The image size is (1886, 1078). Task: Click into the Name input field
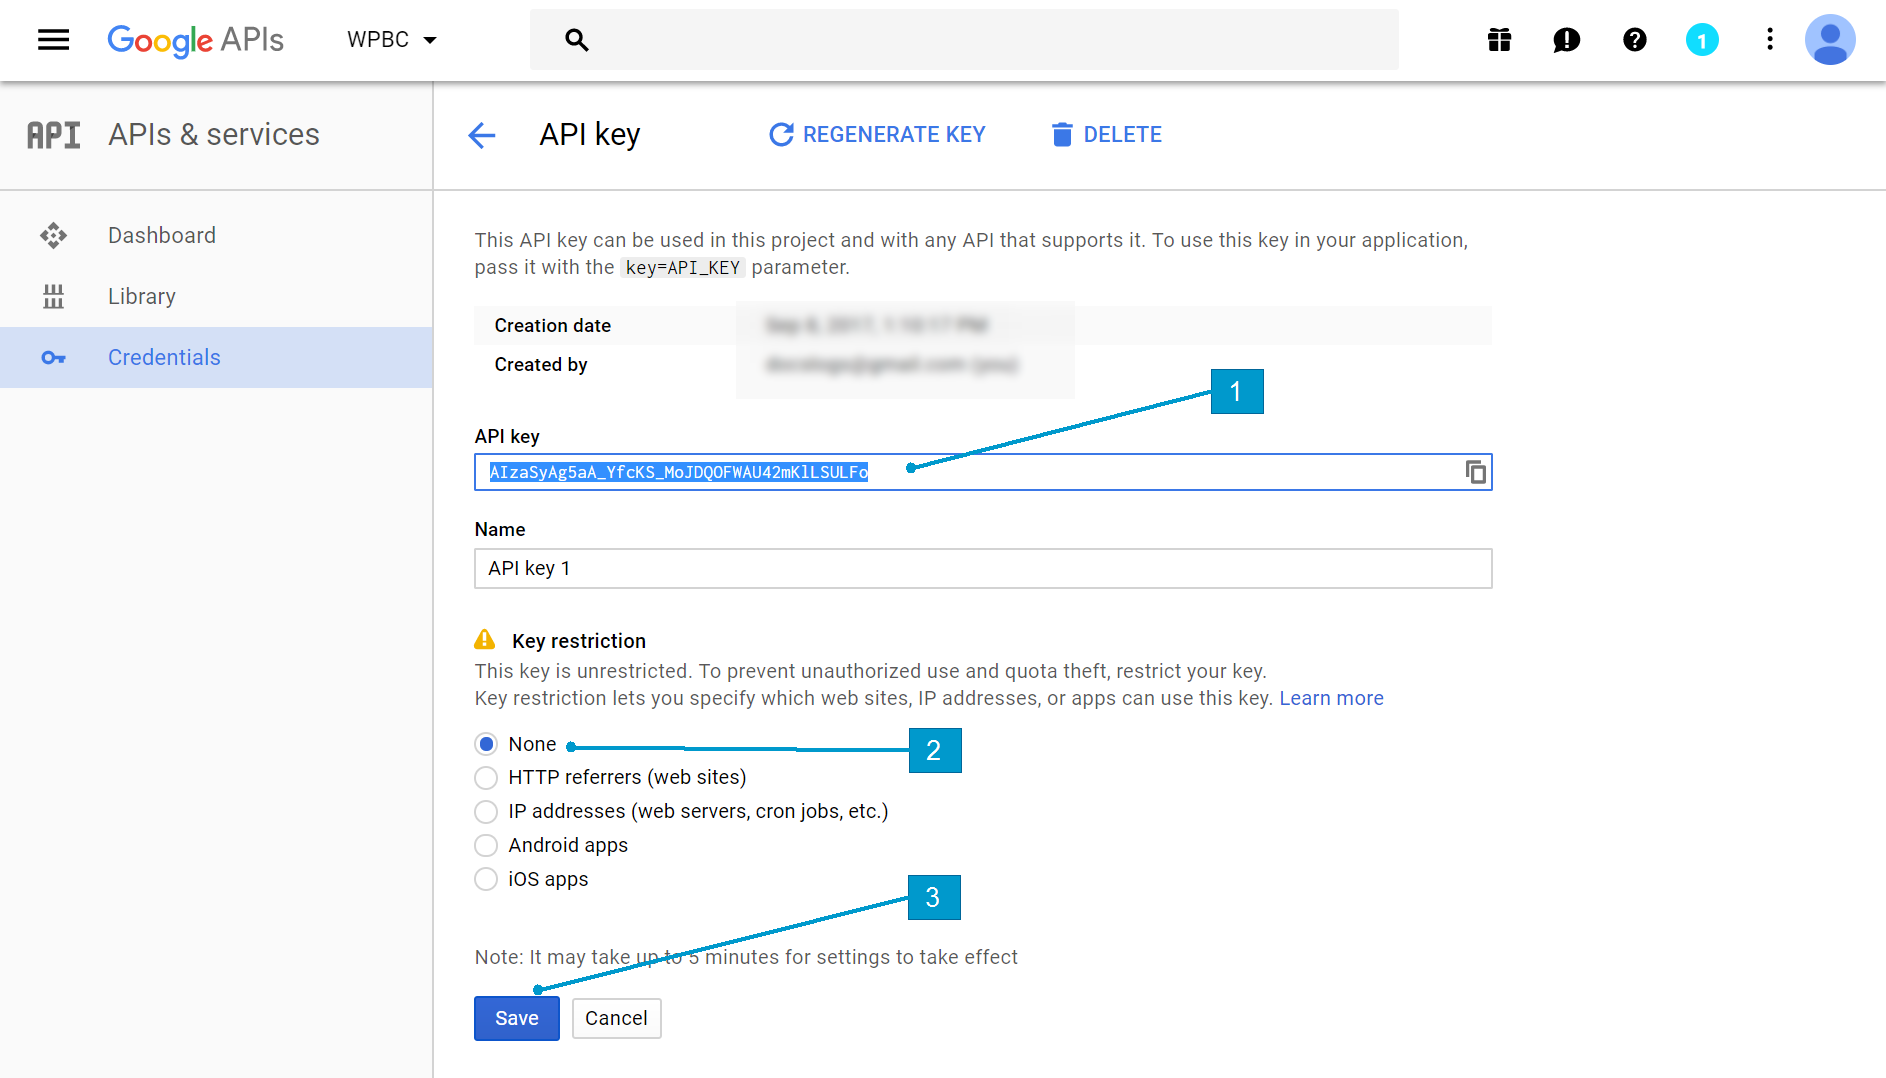tap(982, 568)
